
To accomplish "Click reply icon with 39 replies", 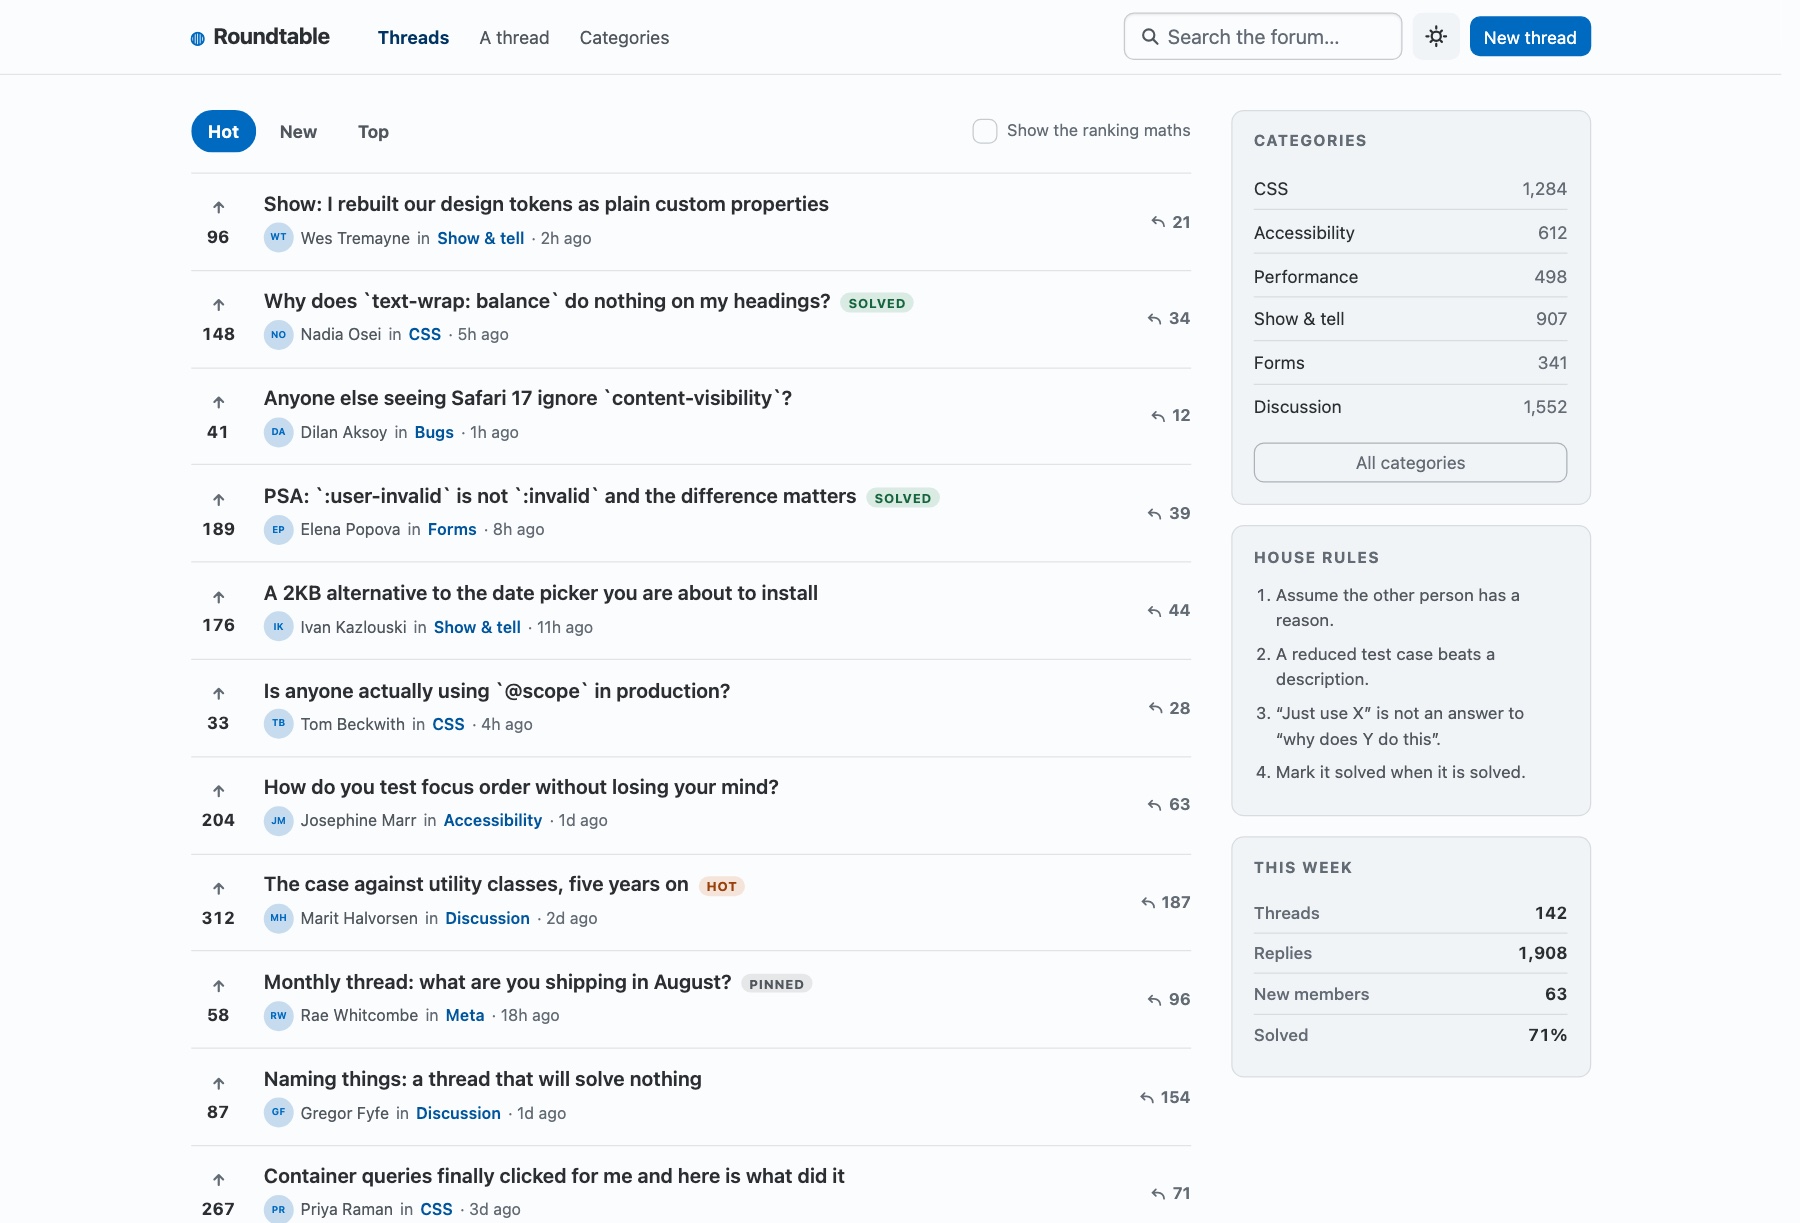I will [1155, 514].
